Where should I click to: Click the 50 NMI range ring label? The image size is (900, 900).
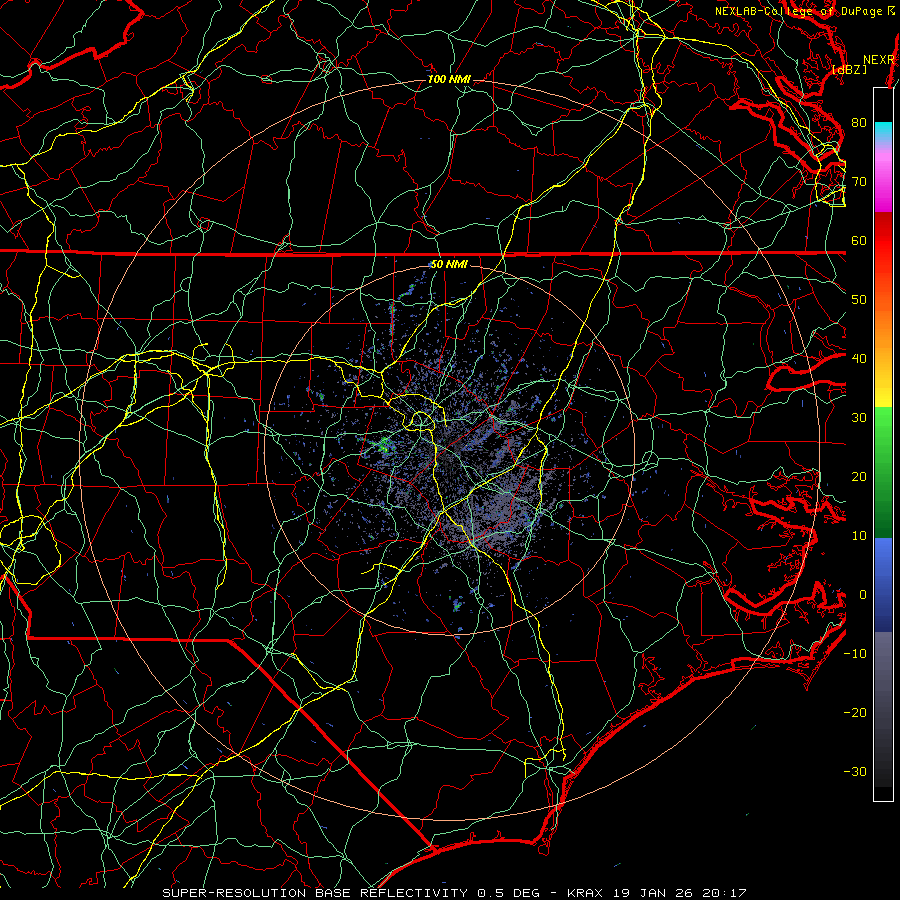click(x=449, y=265)
